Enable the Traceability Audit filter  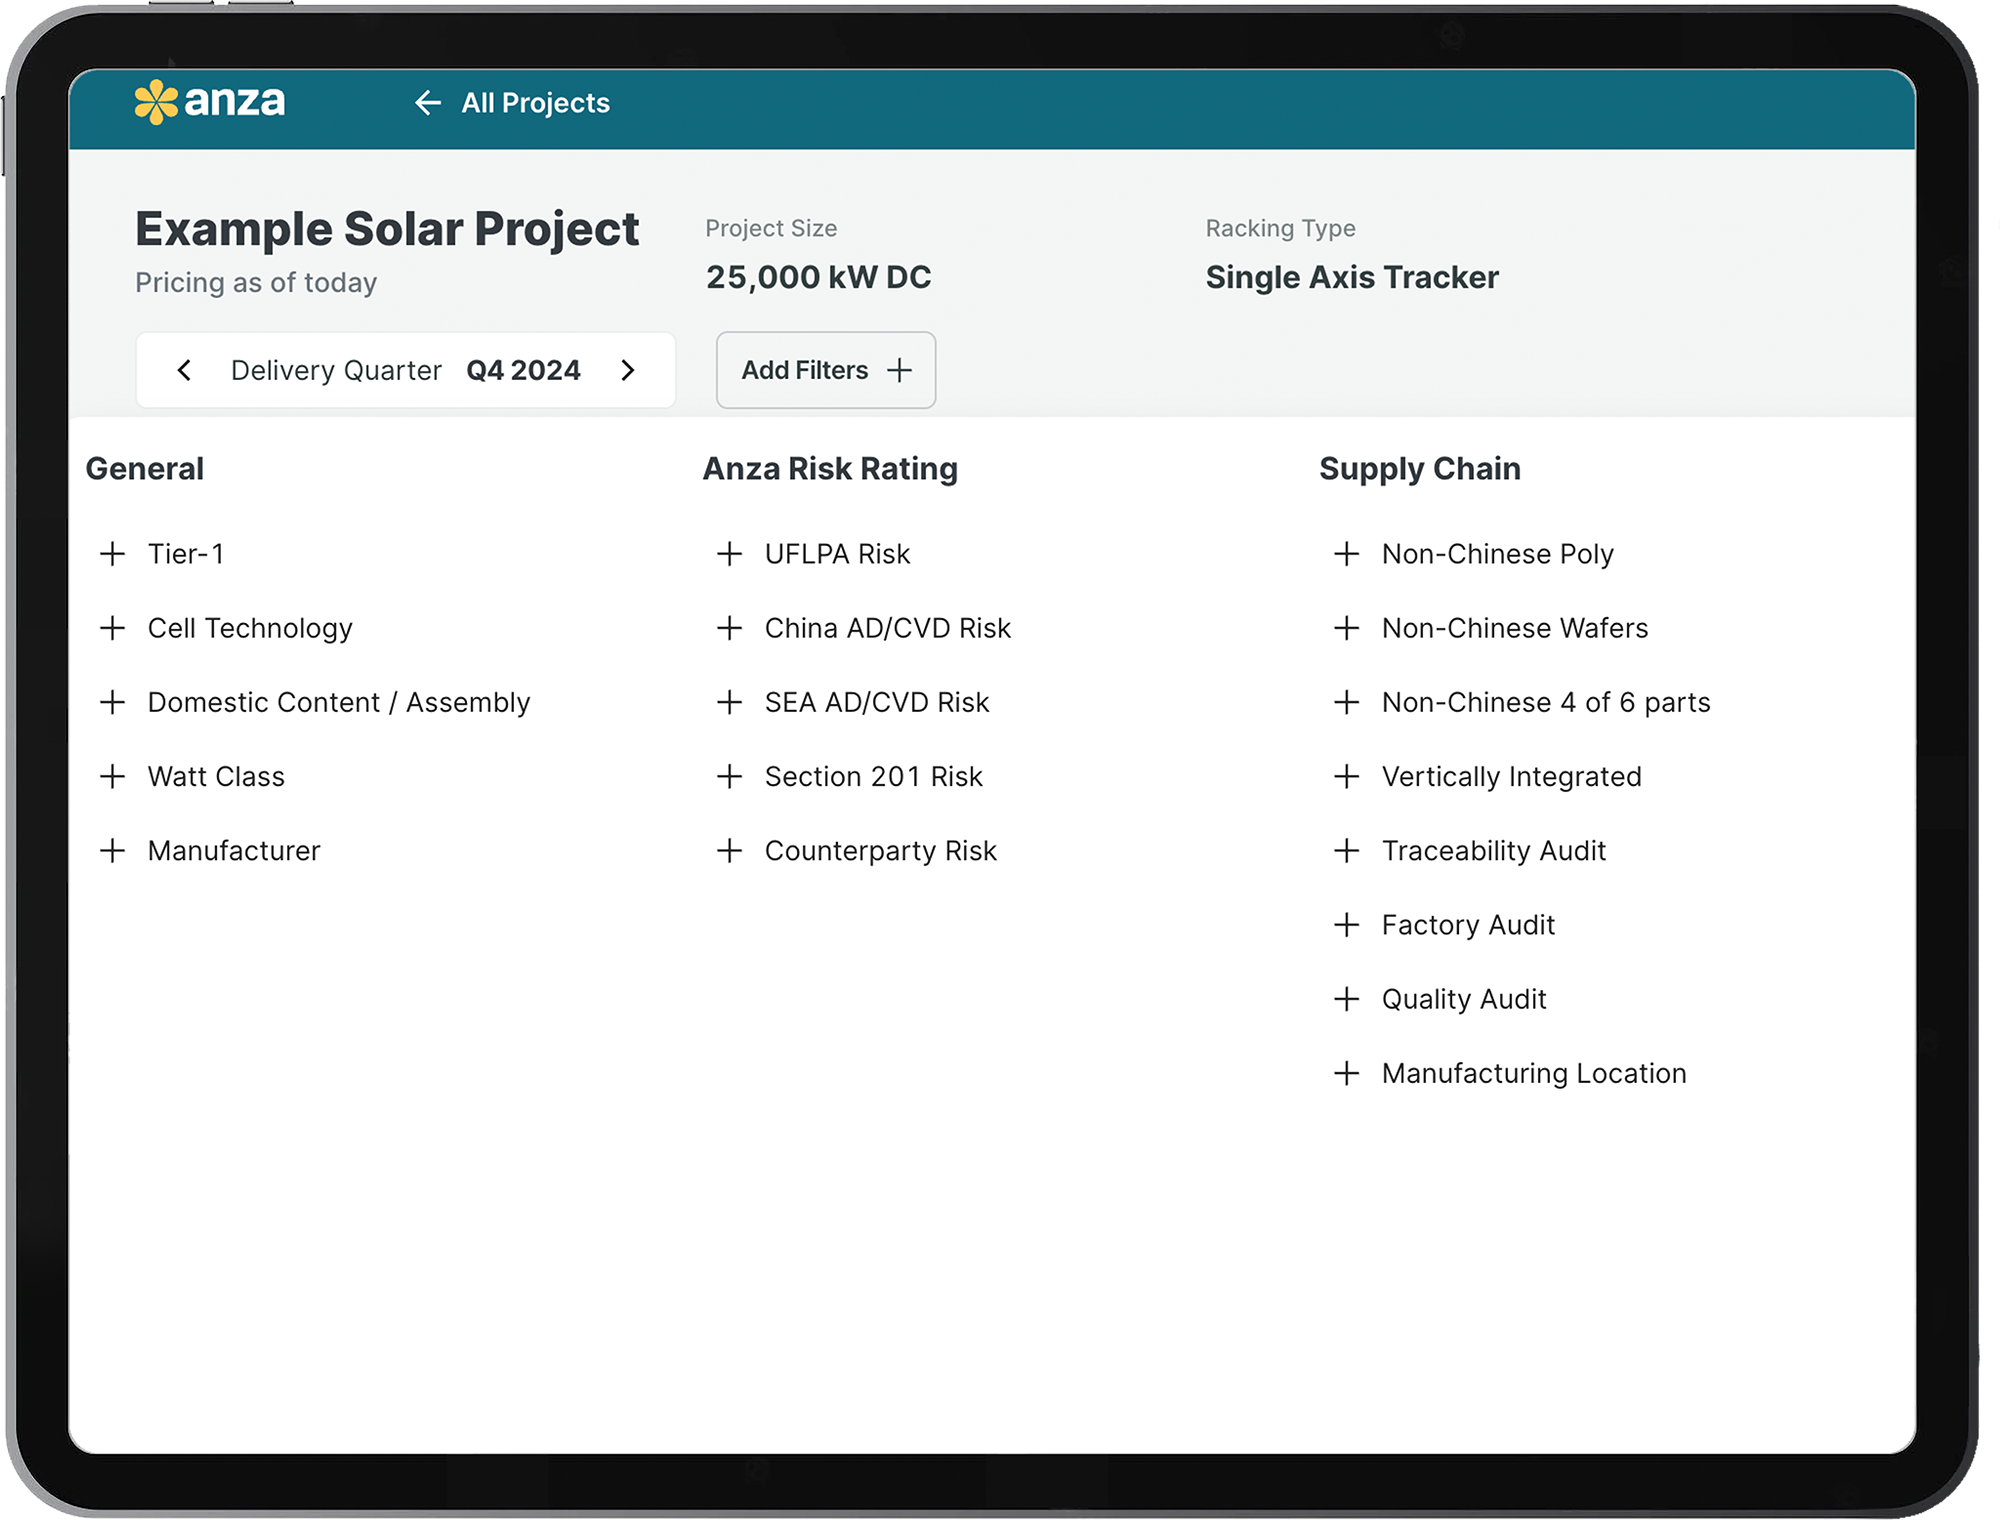click(1493, 850)
